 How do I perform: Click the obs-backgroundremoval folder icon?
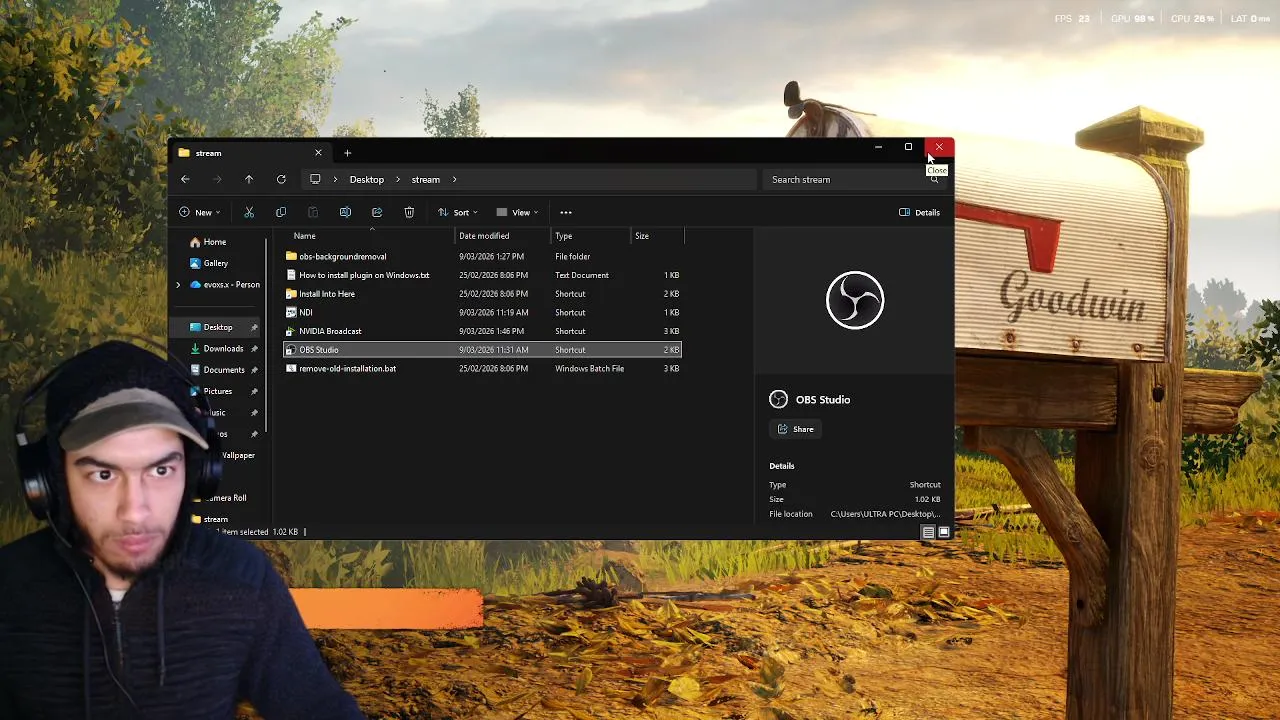[291, 256]
